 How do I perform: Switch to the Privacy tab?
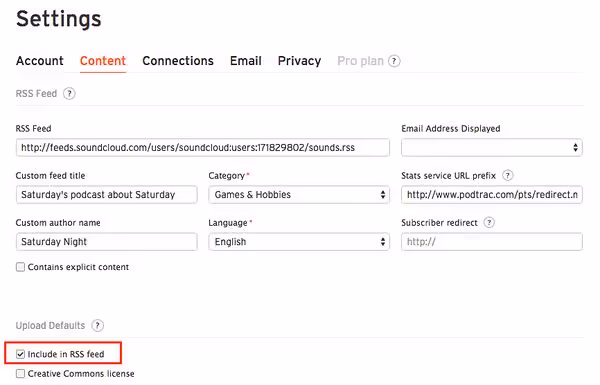(x=299, y=61)
